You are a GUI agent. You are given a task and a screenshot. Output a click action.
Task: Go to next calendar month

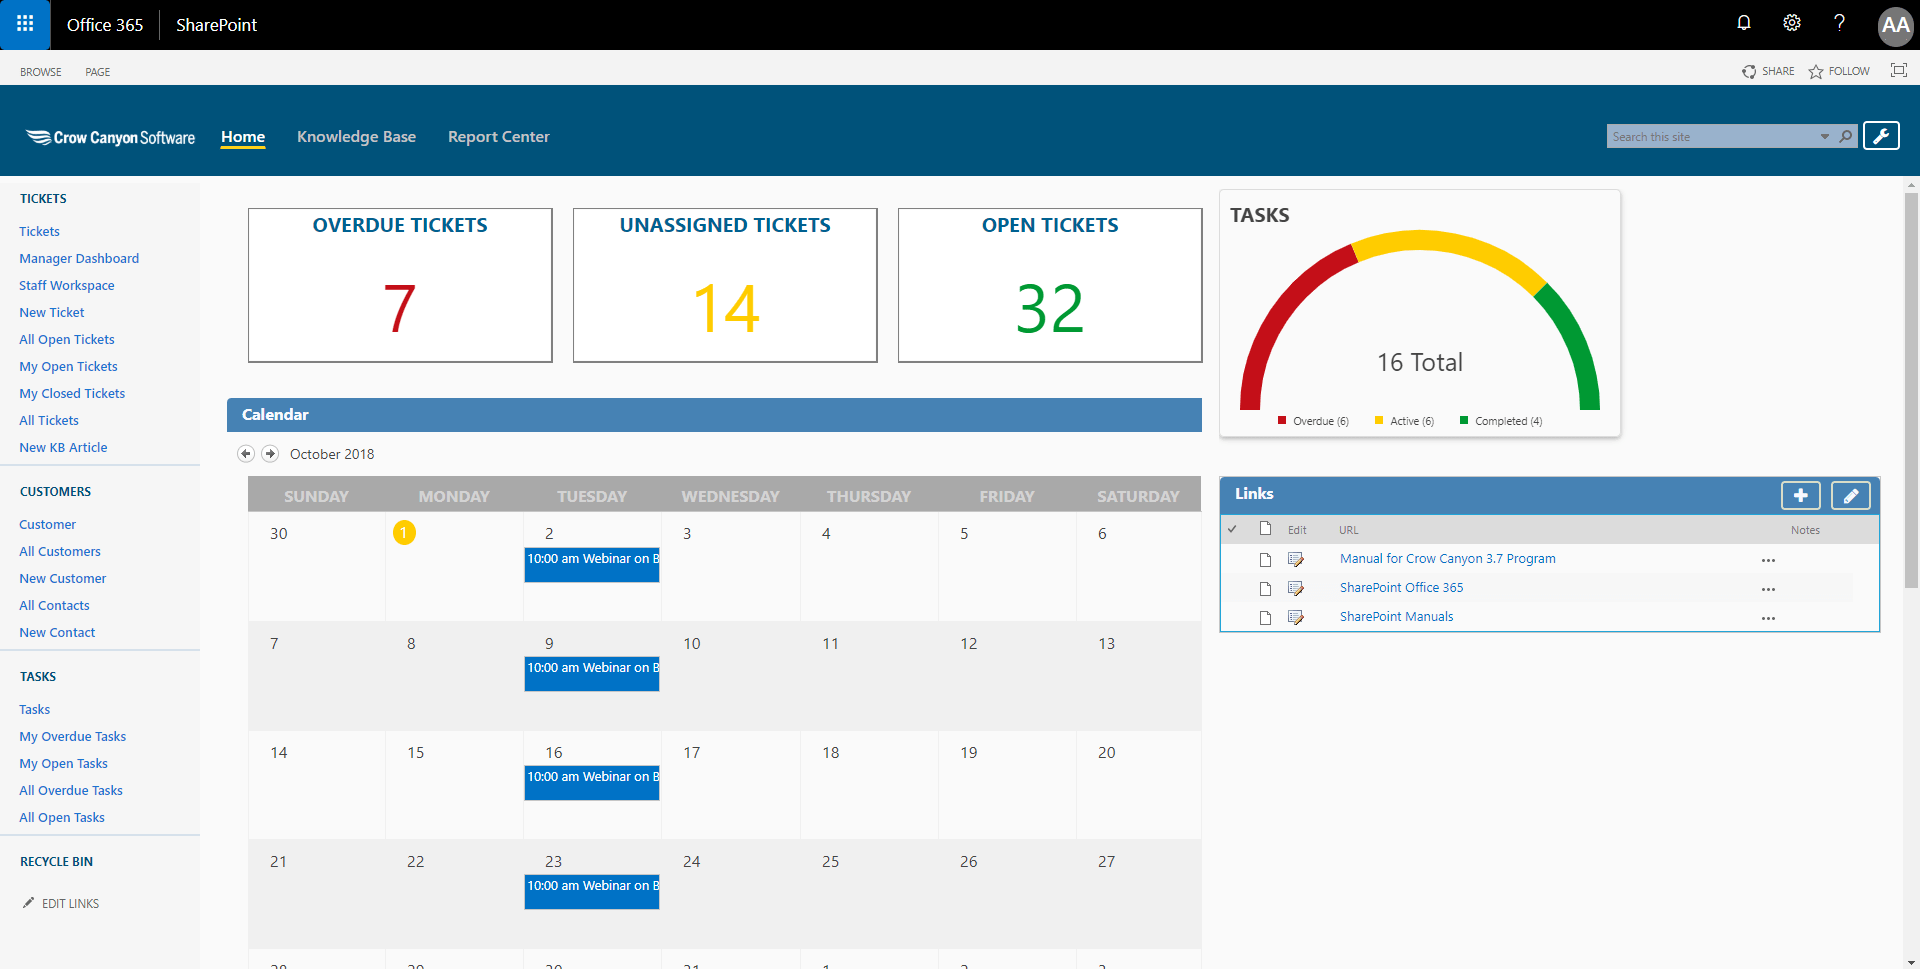tap(270, 453)
